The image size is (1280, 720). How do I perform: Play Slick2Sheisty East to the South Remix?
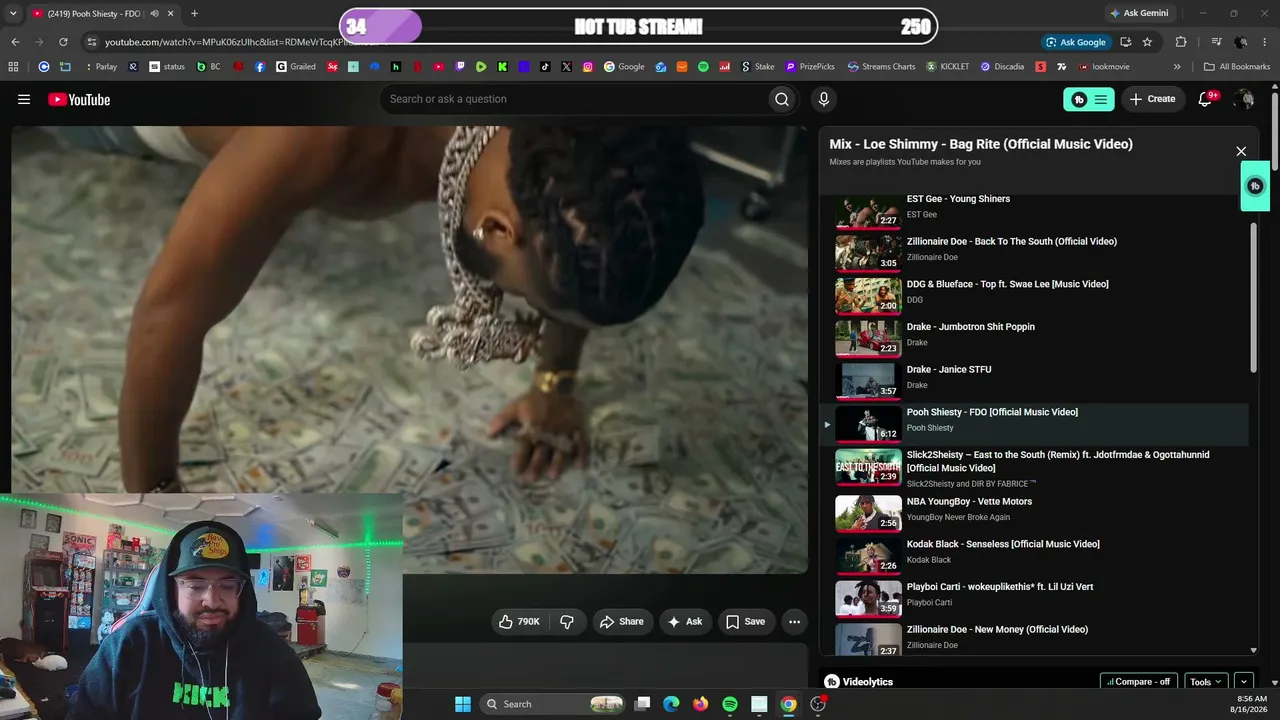point(1033,467)
